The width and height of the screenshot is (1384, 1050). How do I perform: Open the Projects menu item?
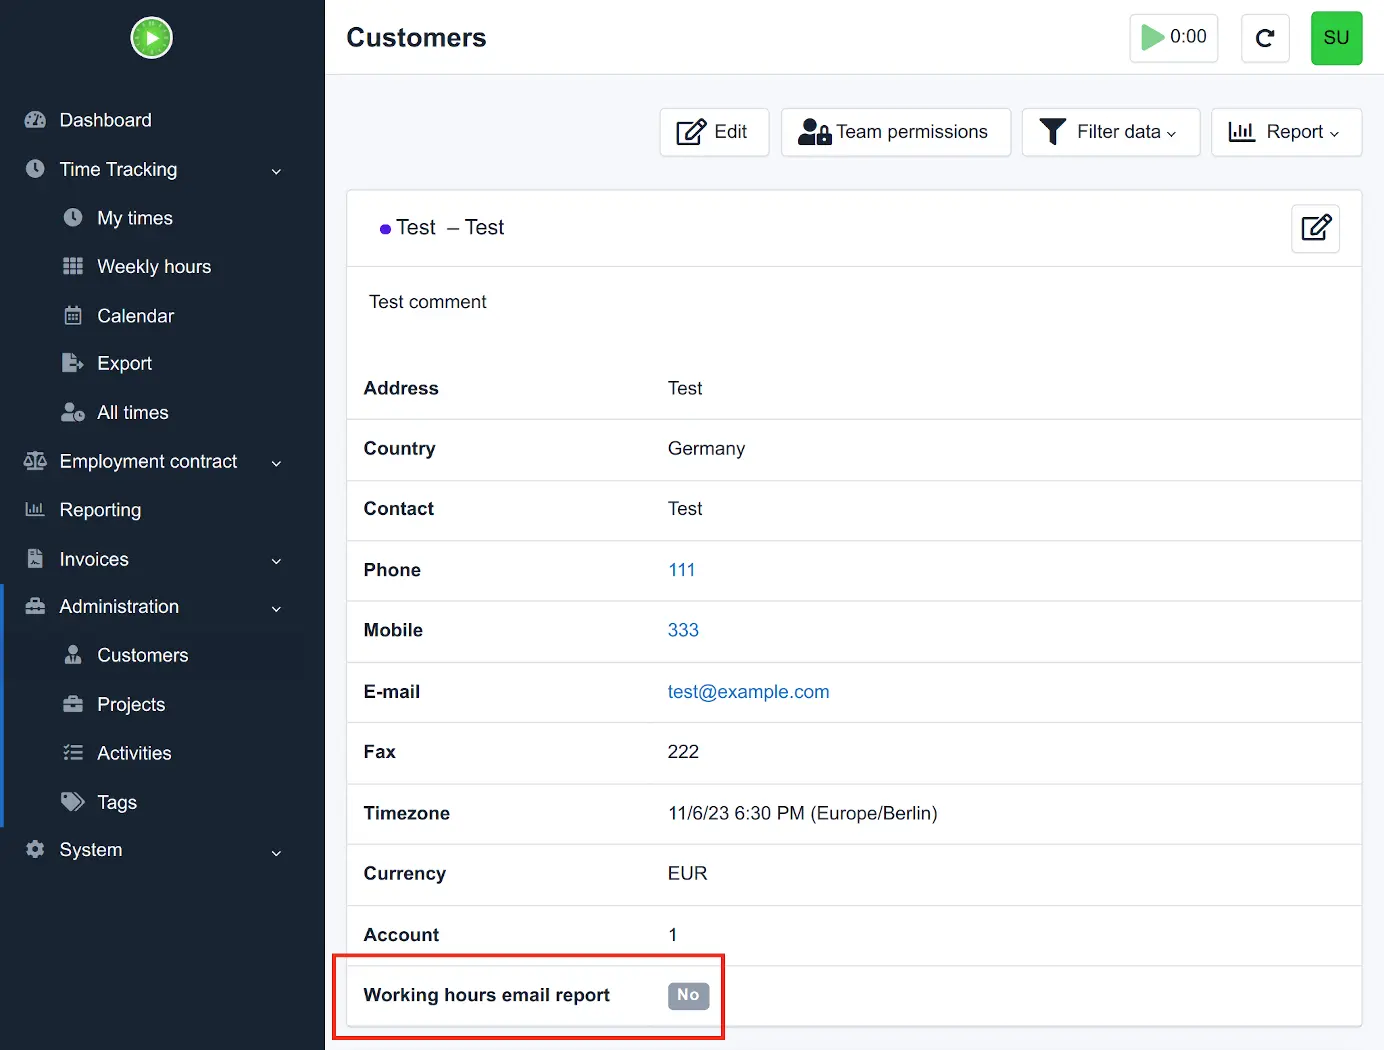(131, 704)
